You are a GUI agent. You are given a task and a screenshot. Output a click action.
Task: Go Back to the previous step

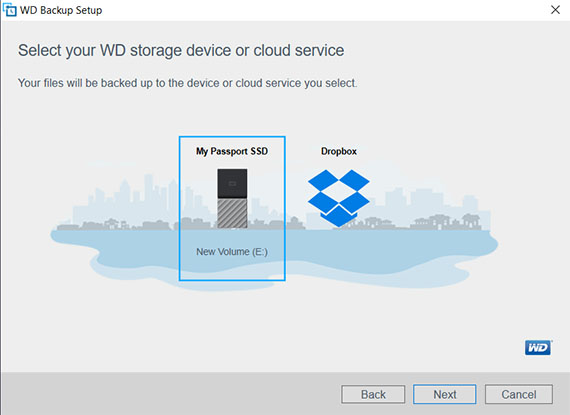373,394
